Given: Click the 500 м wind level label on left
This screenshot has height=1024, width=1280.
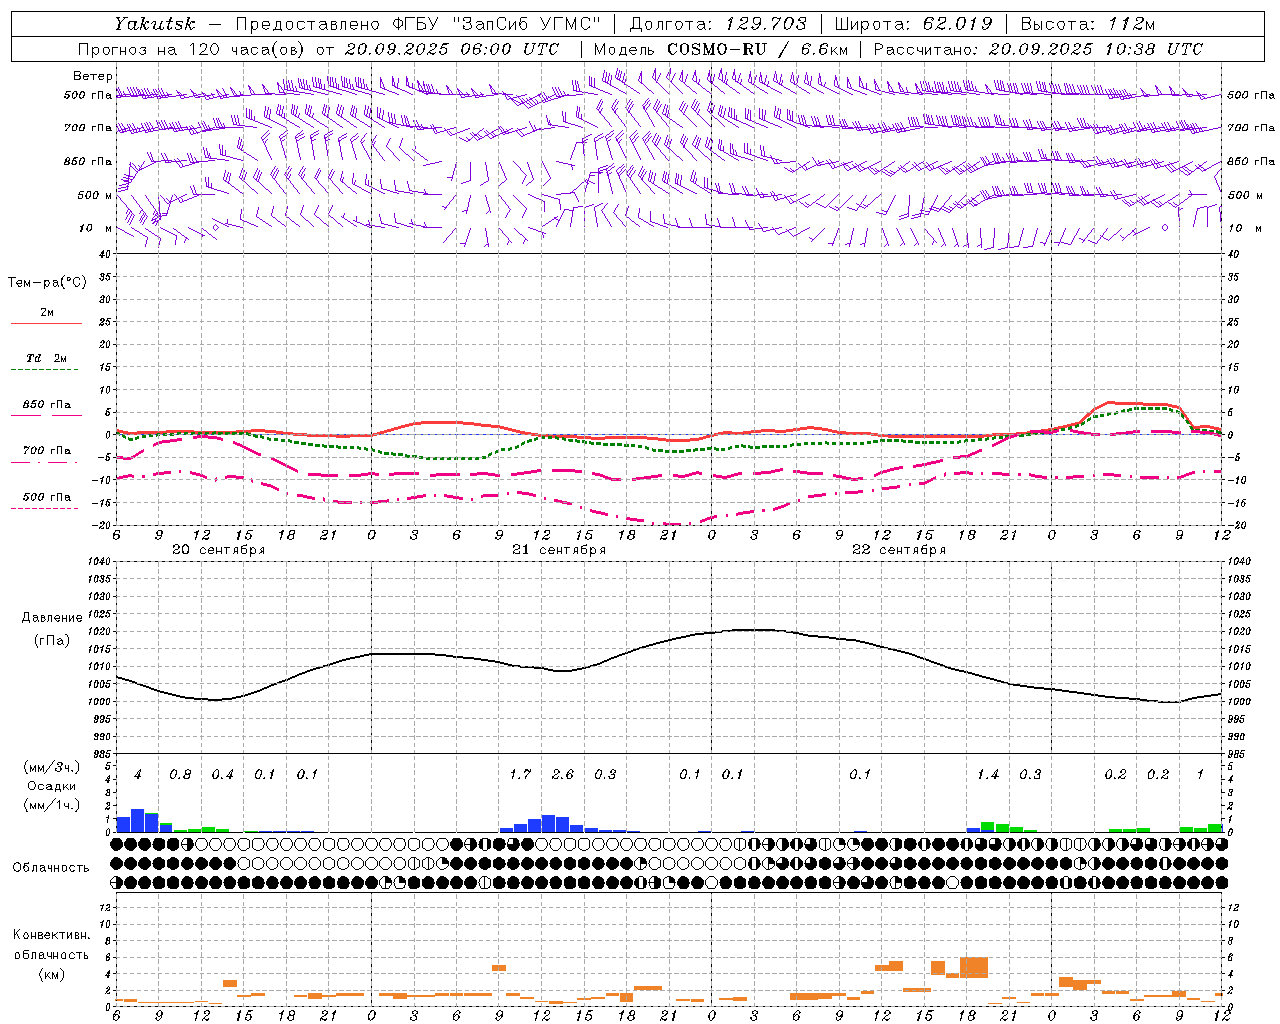Looking at the screenshot, I should [95, 195].
